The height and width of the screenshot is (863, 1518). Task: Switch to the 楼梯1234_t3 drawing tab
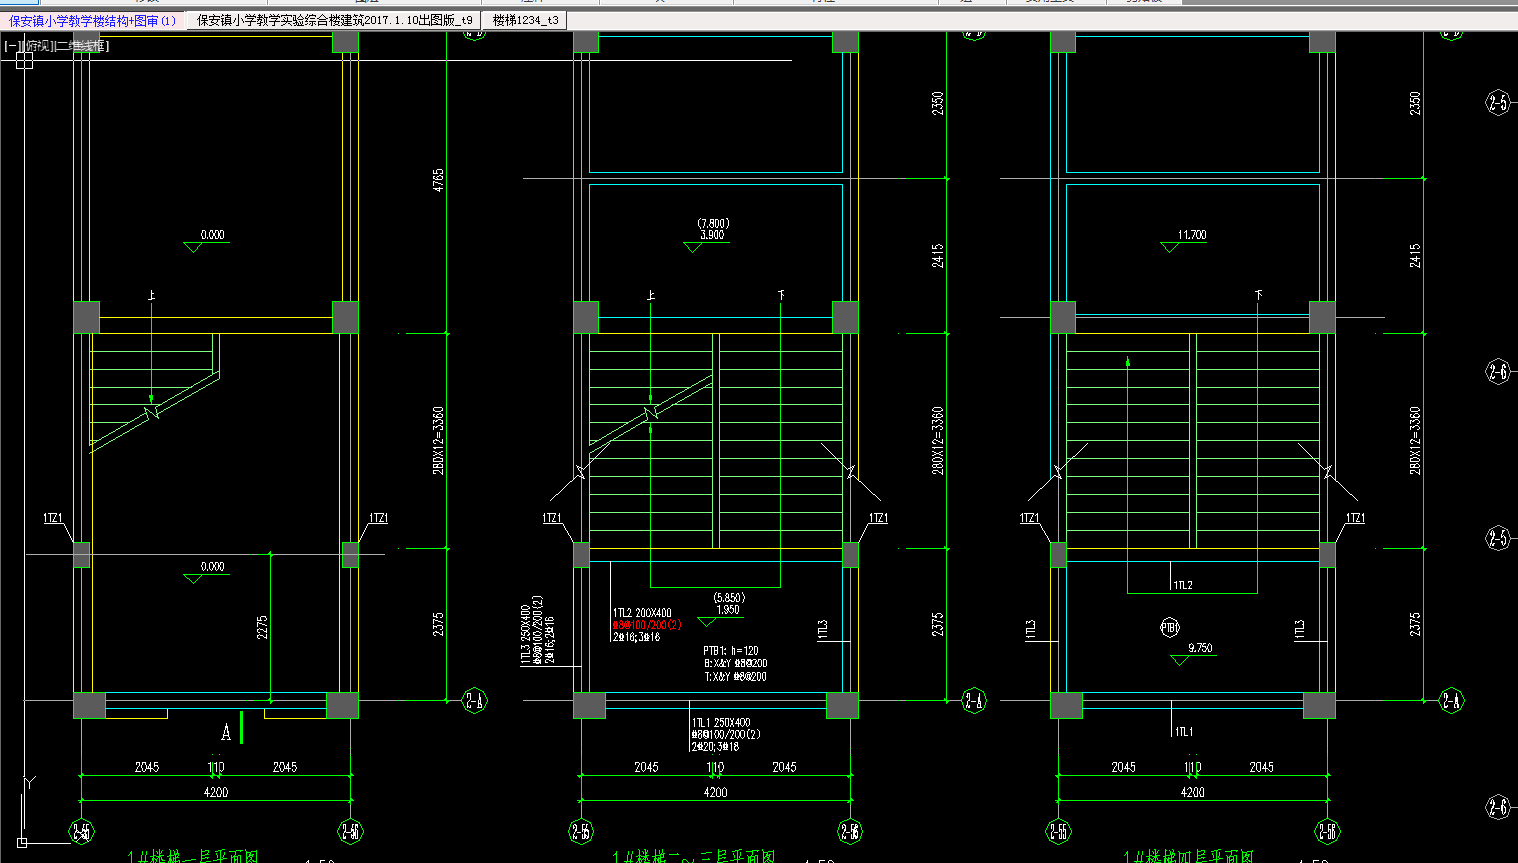(x=525, y=20)
